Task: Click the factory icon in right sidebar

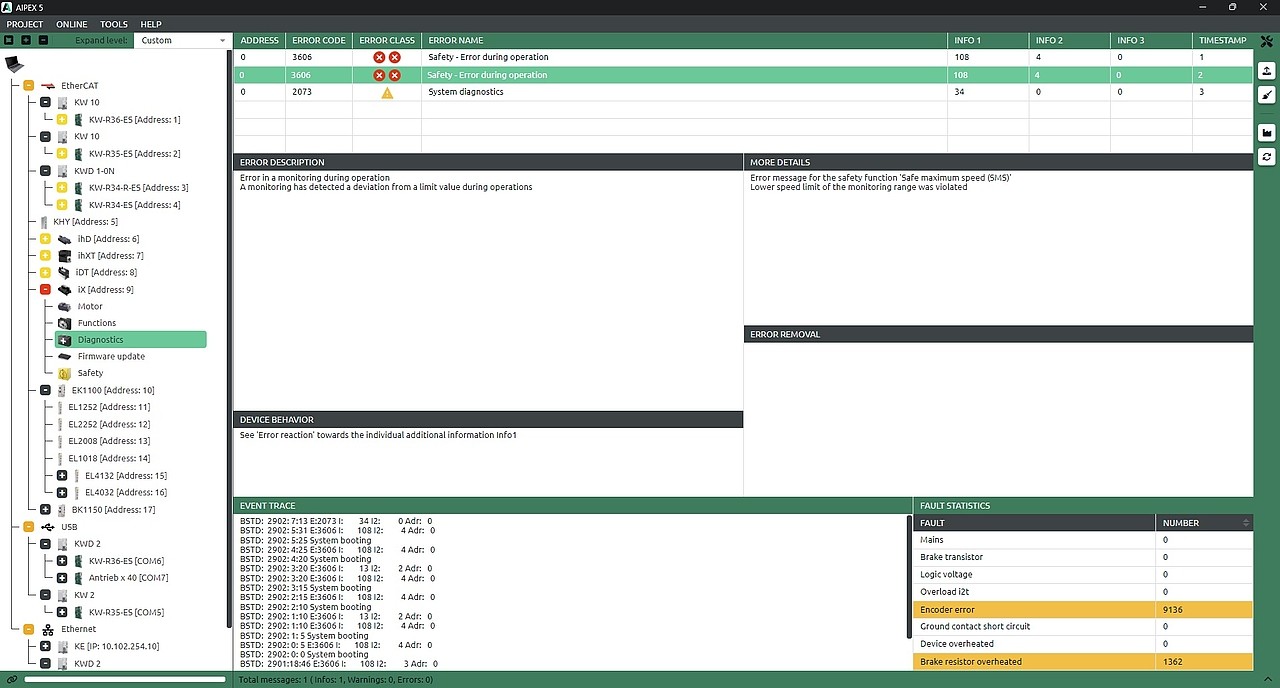Action: (x=1267, y=133)
